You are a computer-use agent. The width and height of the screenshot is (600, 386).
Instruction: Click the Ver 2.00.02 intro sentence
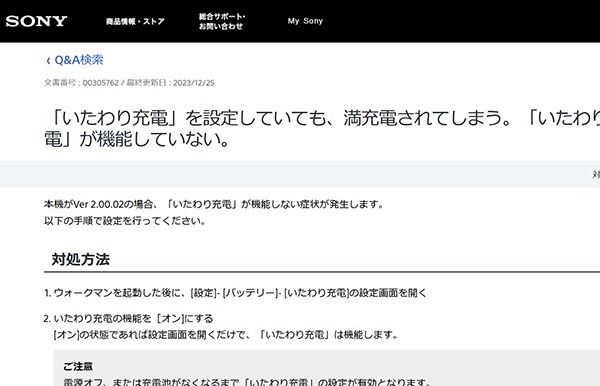(214, 204)
